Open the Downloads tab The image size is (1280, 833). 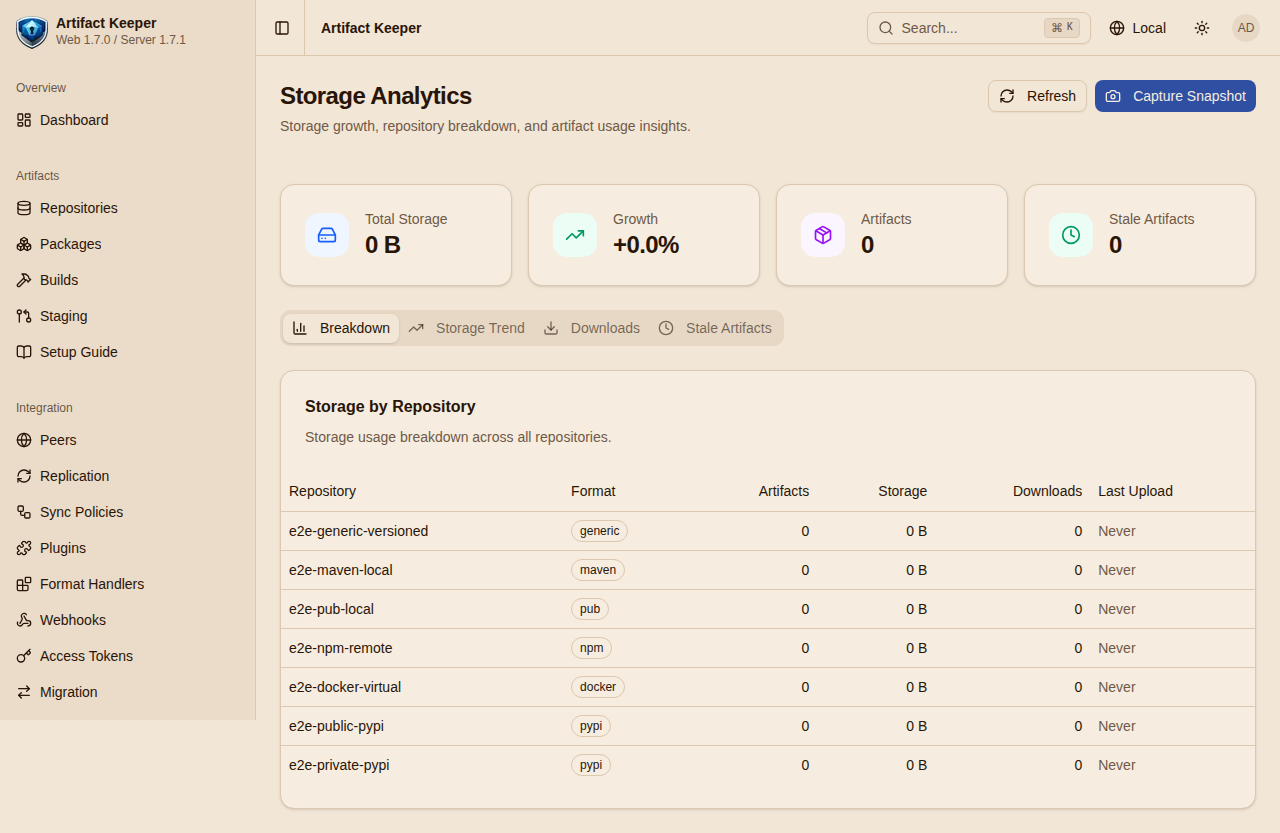click(591, 328)
